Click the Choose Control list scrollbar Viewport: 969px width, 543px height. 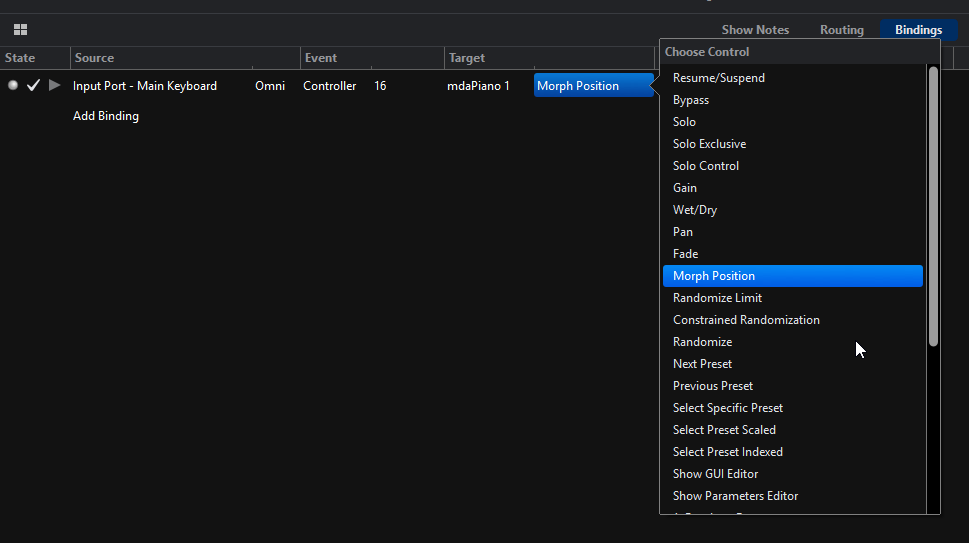pos(933,206)
